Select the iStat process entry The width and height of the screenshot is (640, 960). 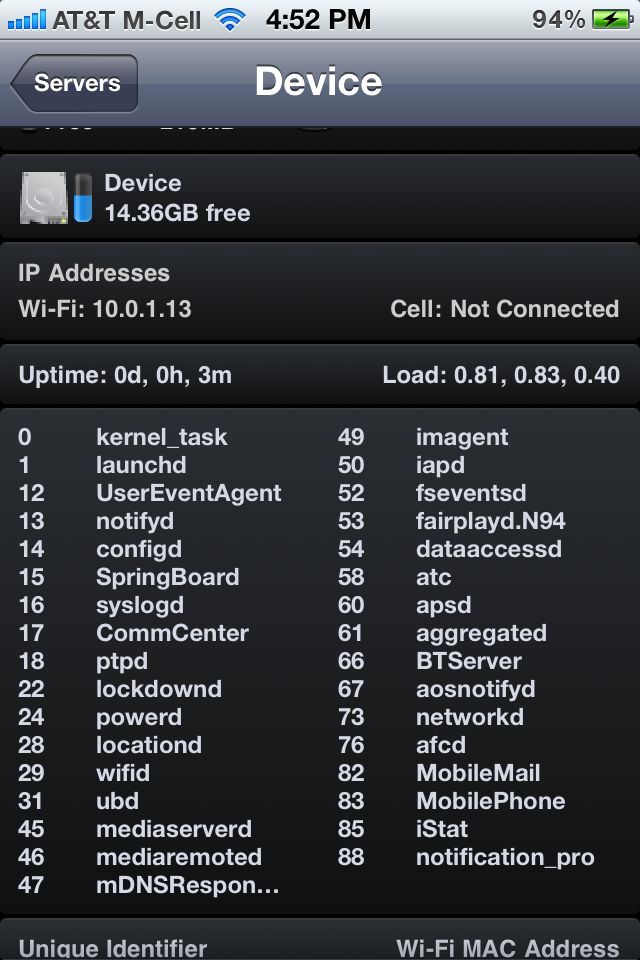(402, 829)
